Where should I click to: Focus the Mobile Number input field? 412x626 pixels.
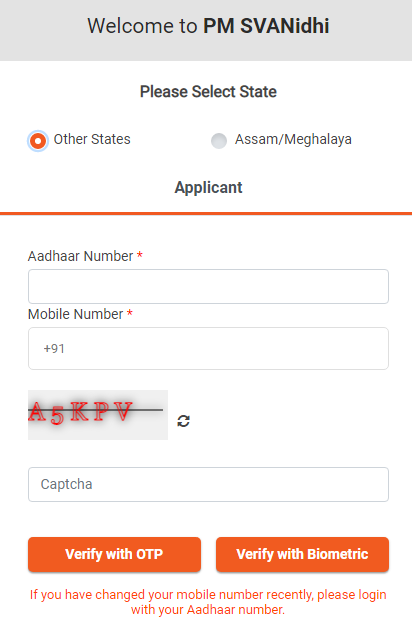pyautogui.click(x=208, y=349)
